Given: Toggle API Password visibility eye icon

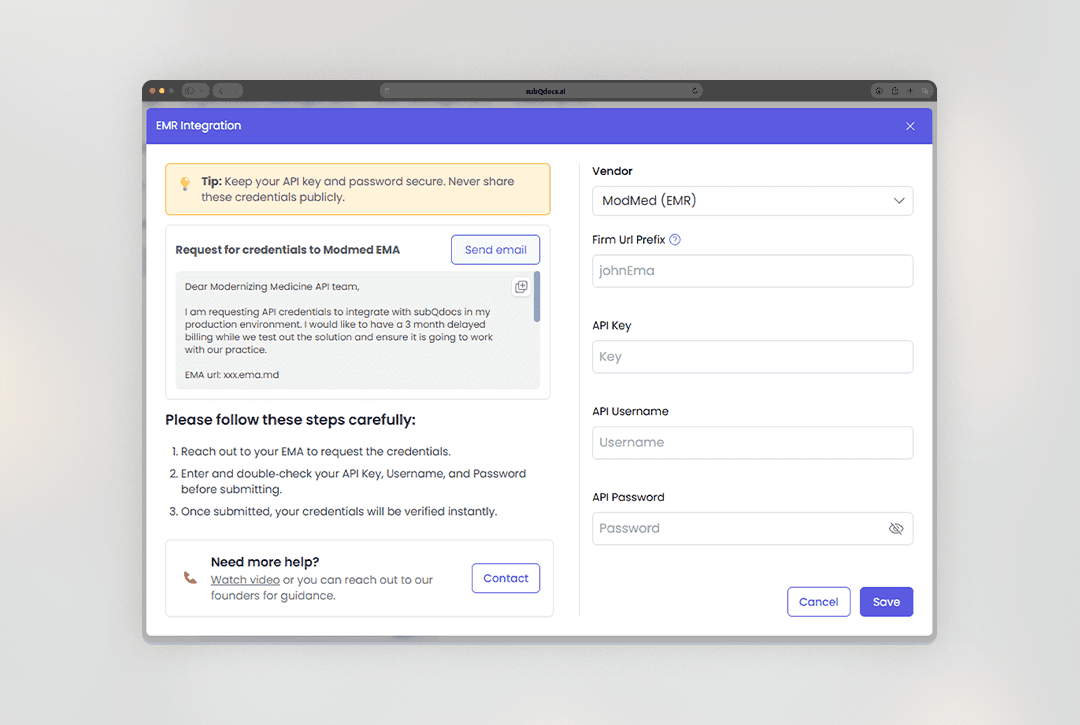Looking at the screenshot, I should 896,529.
